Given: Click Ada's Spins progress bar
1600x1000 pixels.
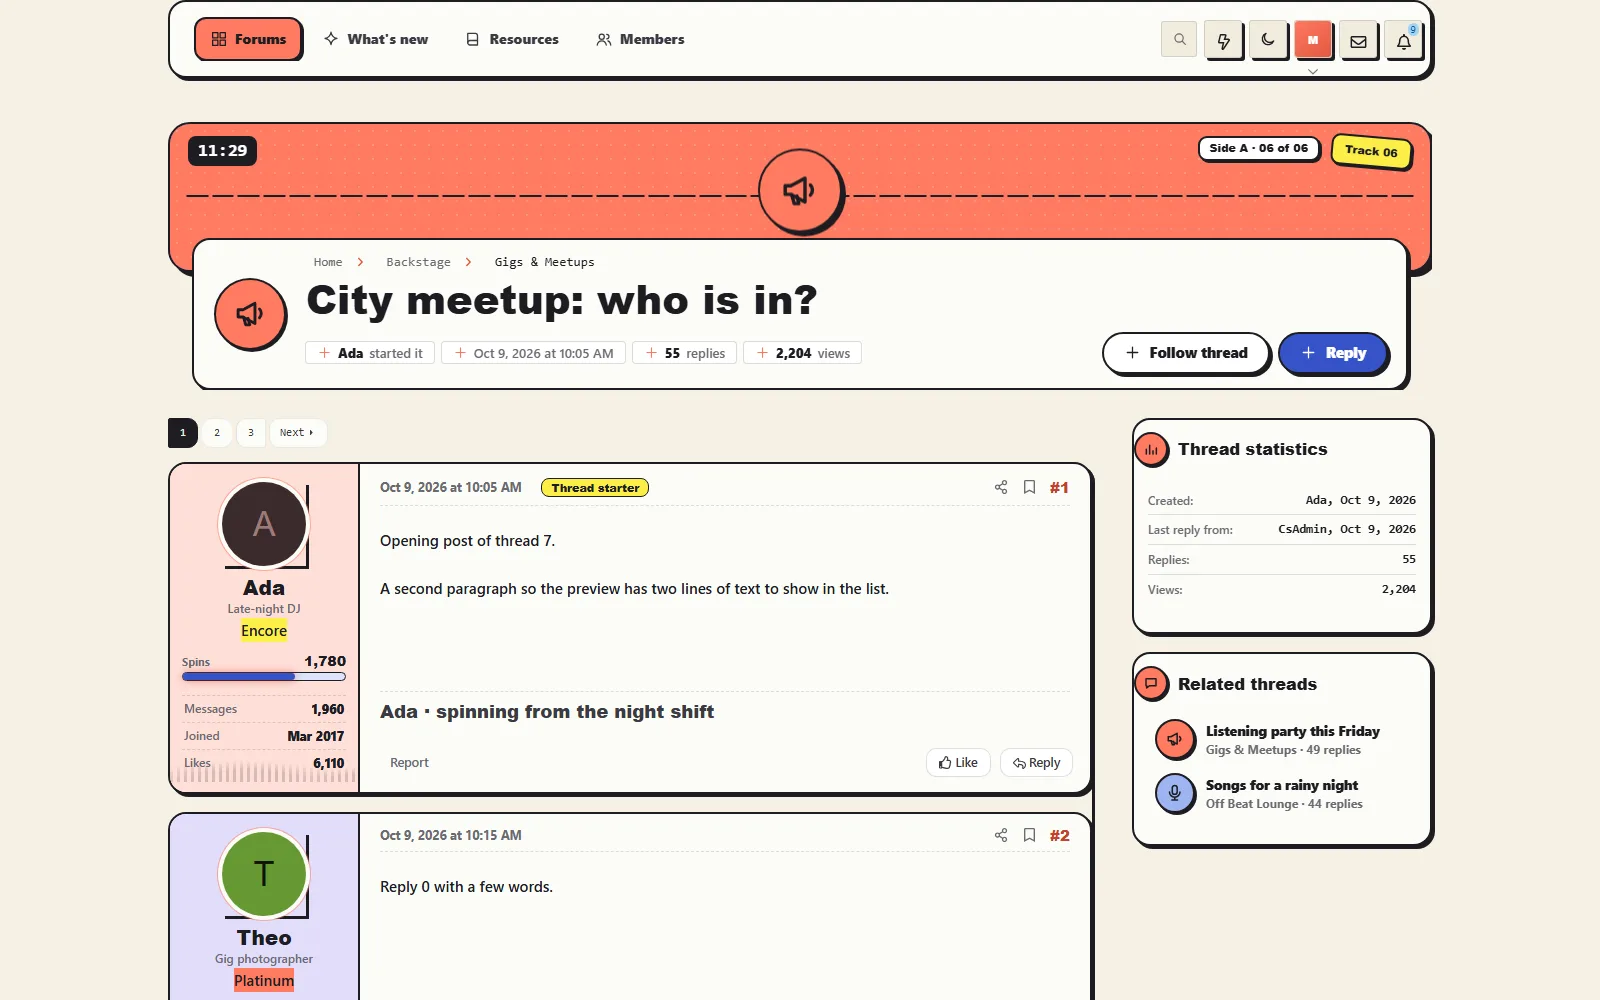Looking at the screenshot, I should [264, 677].
